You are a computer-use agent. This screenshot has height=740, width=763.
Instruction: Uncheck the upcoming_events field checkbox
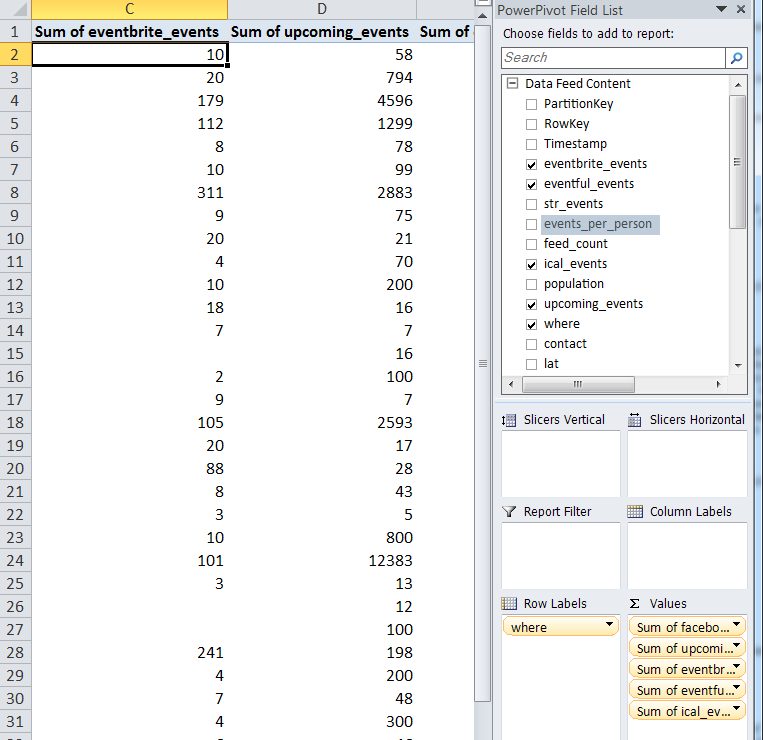tap(531, 305)
